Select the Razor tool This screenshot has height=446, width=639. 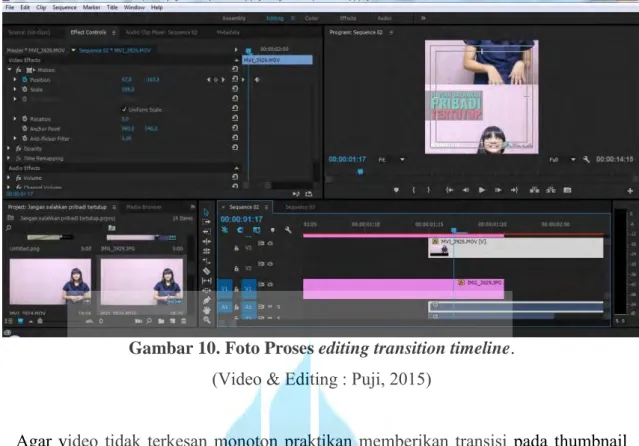click(207, 271)
